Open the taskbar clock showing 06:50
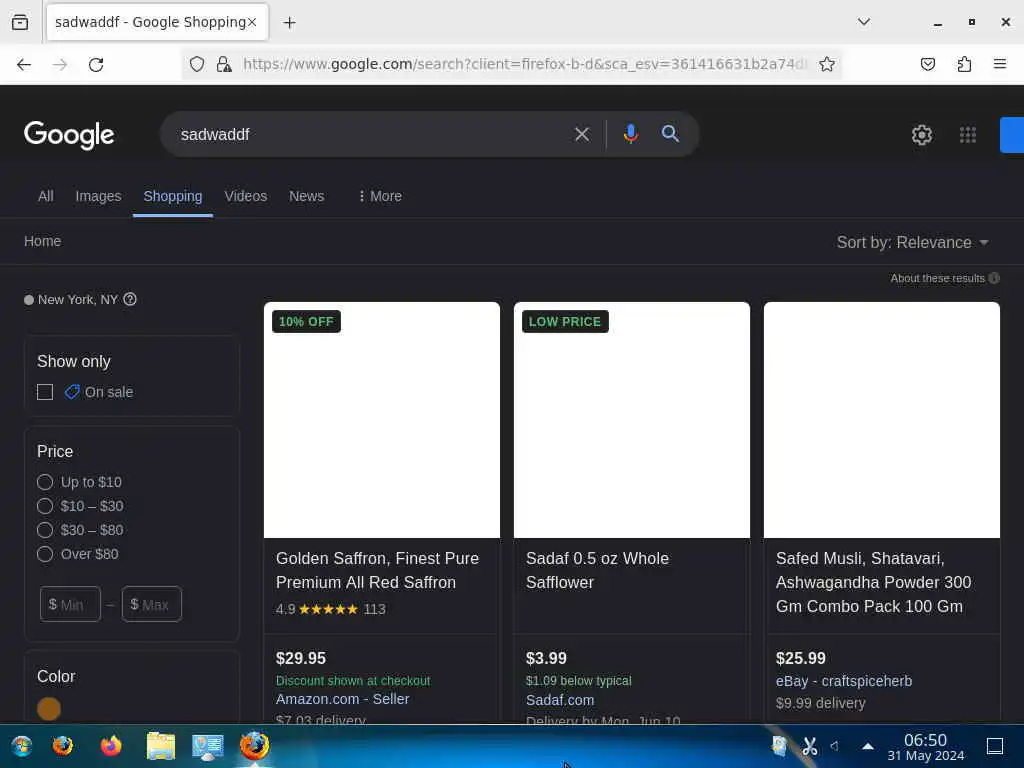This screenshot has height=768, width=1024. pyautogui.click(x=925, y=747)
